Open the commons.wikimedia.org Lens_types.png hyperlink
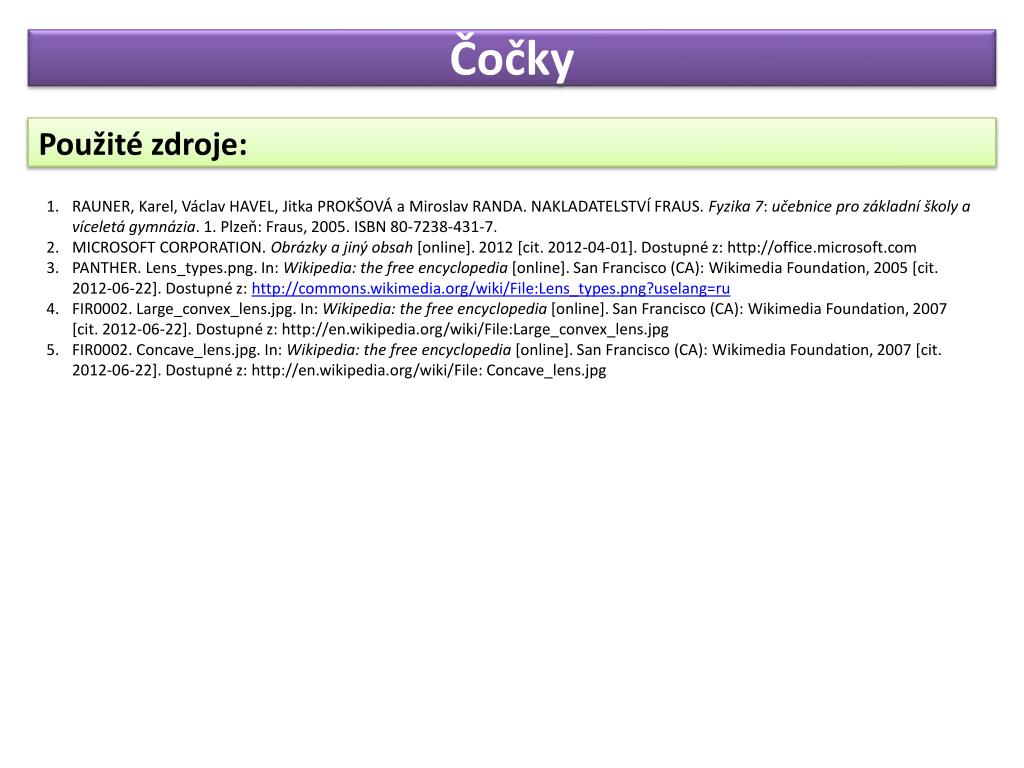 (x=490, y=289)
